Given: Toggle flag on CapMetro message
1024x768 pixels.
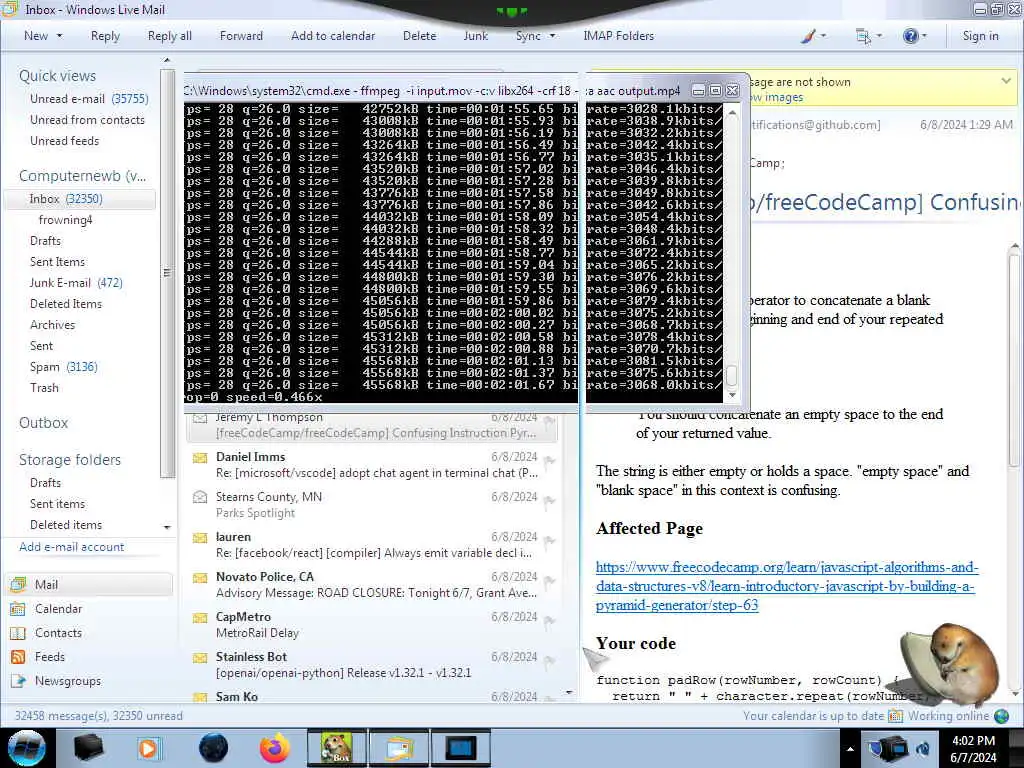Looking at the screenshot, I should click(550, 621).
